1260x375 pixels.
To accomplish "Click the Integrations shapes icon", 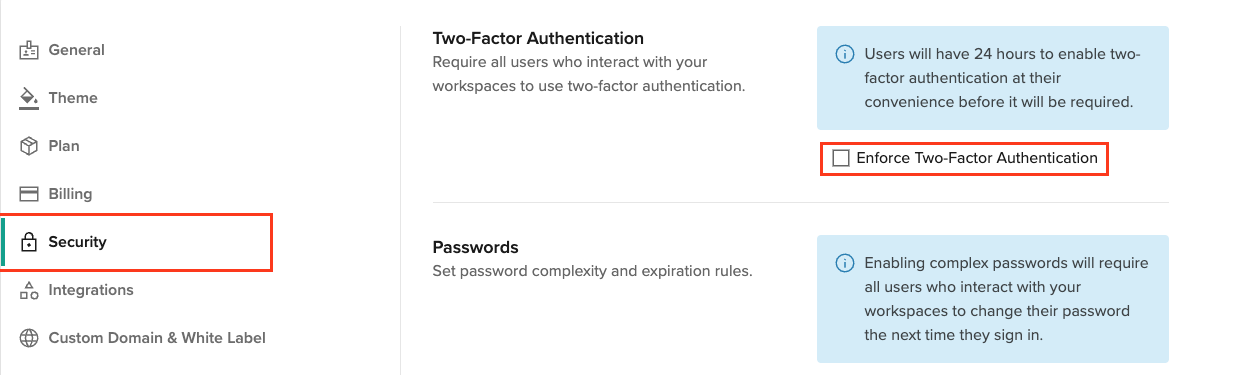I will coord(29,290).
